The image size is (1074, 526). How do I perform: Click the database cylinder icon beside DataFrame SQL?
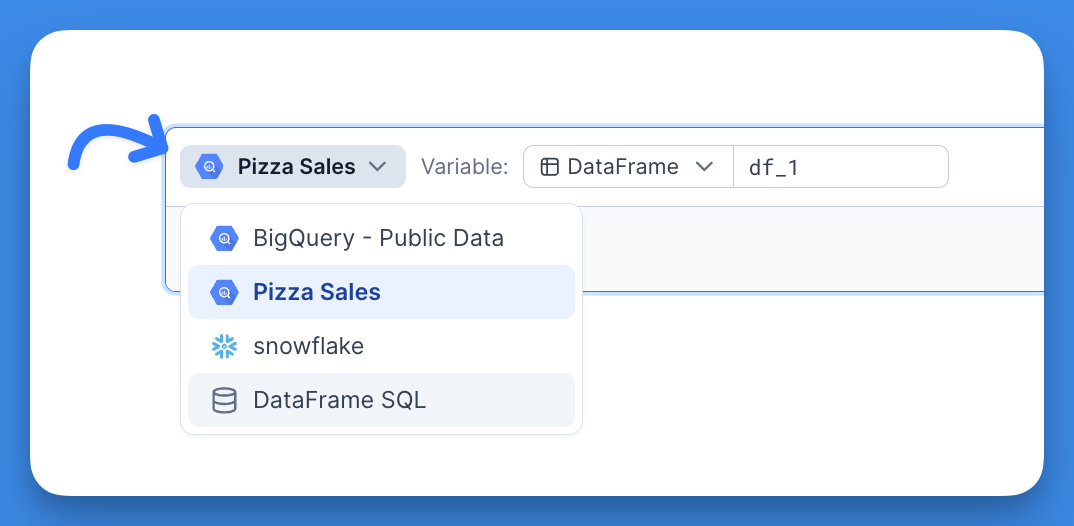click(x=224, y=400)
